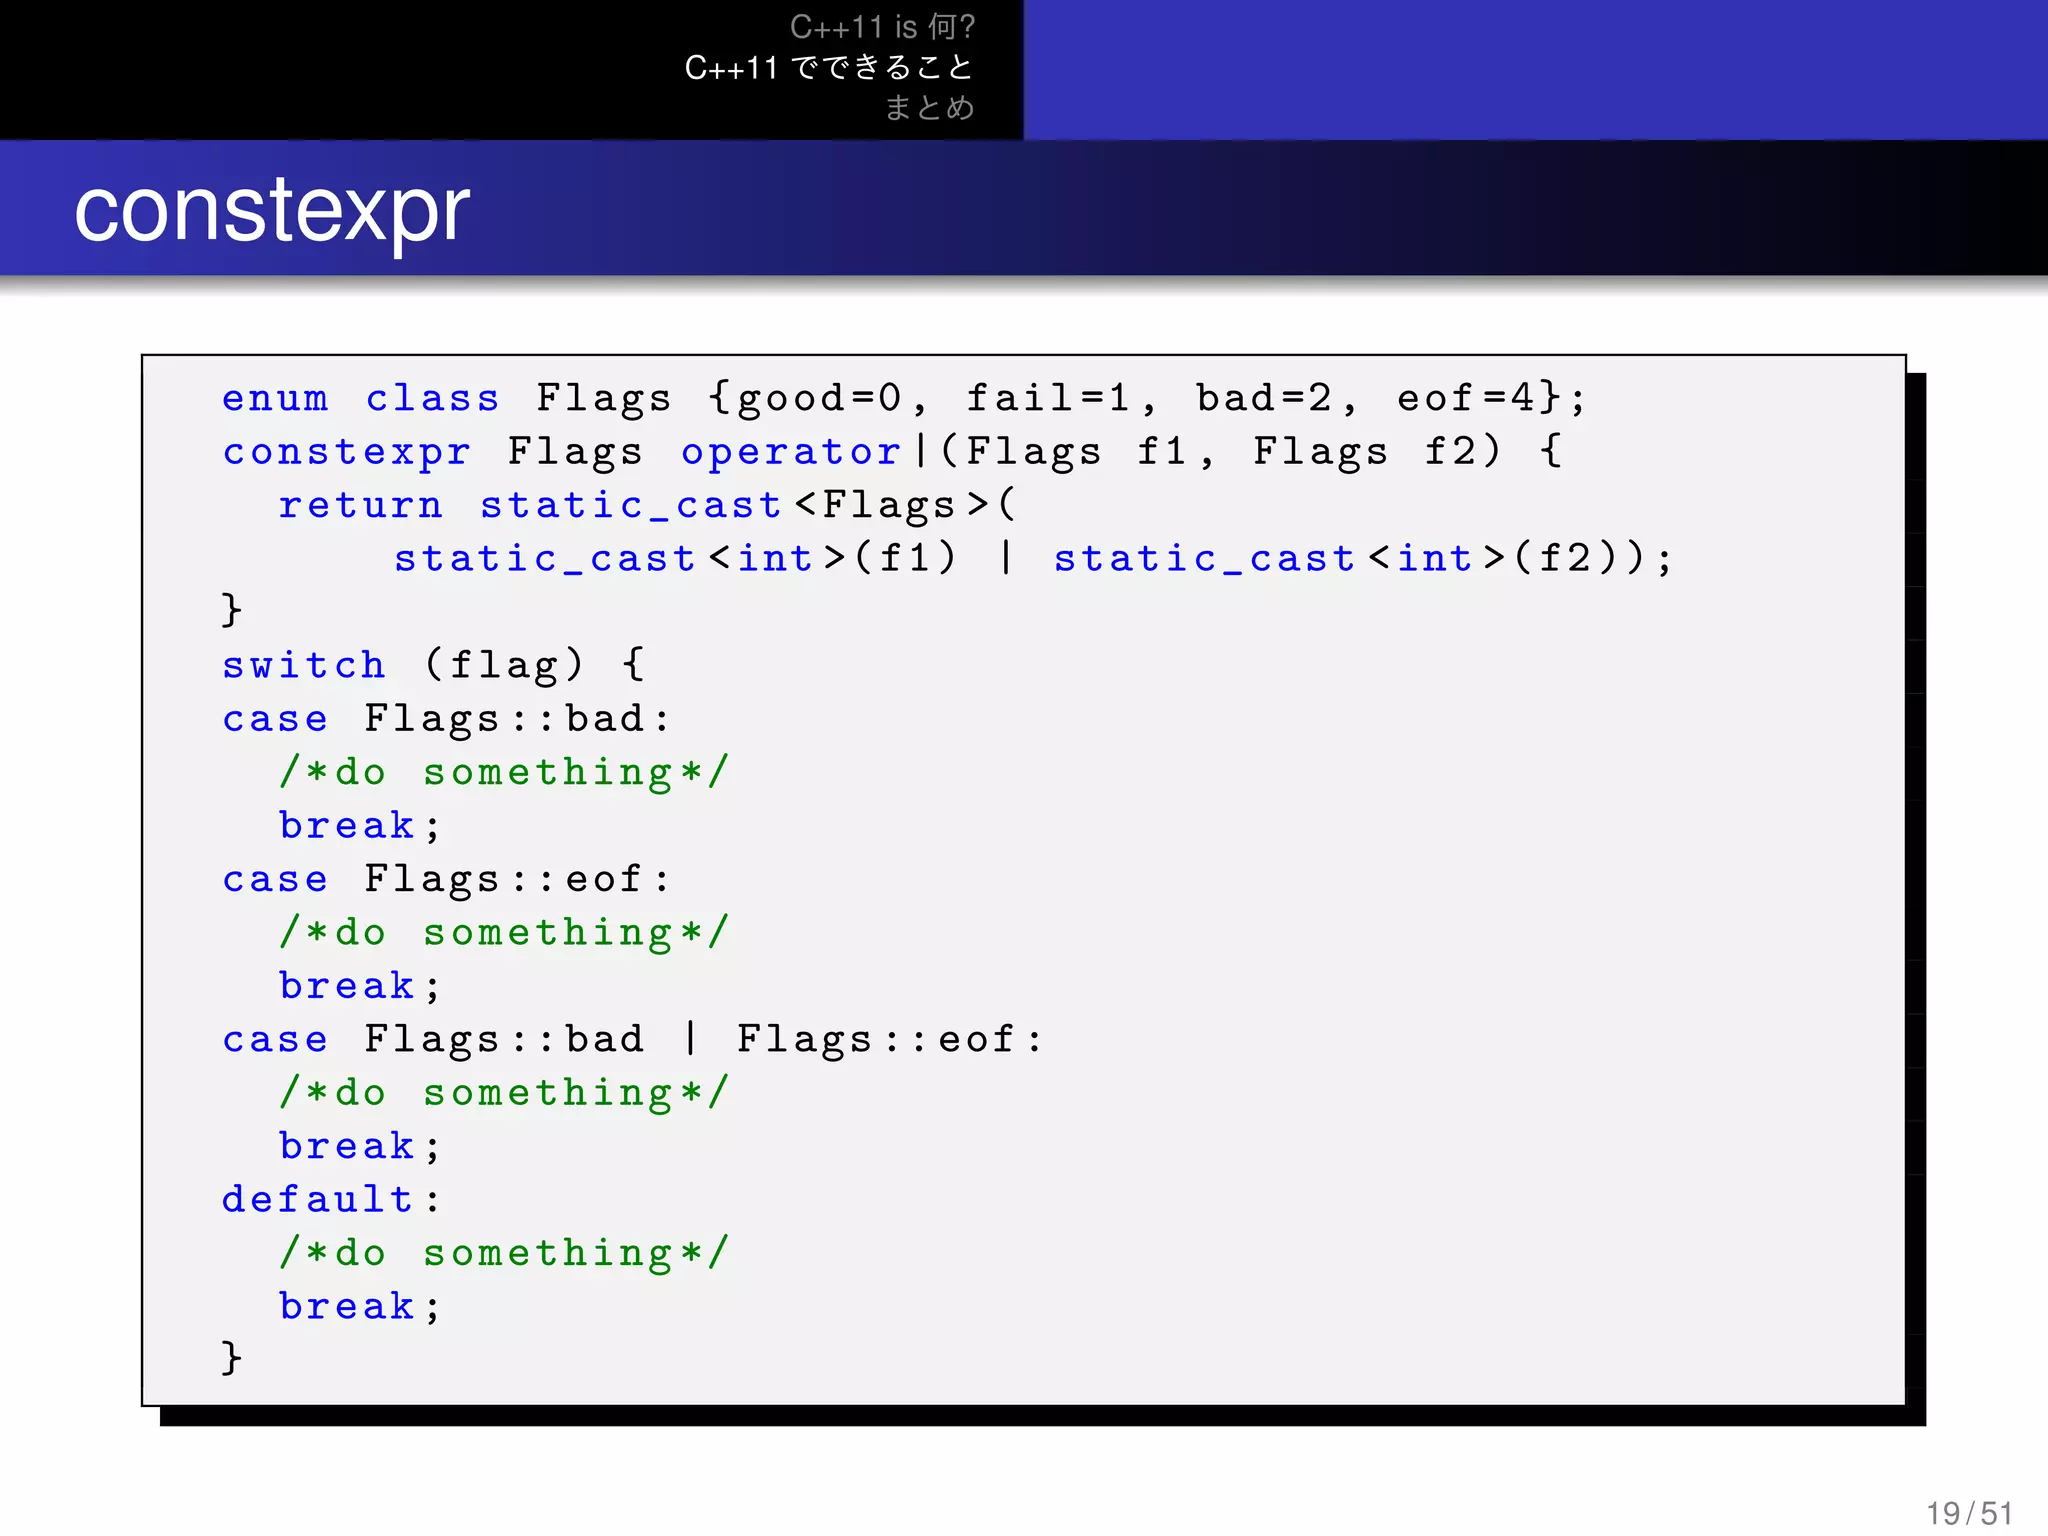Click 'return static_cast<Flags>(' line
2048x1536 pixels.
coord(648,505)
